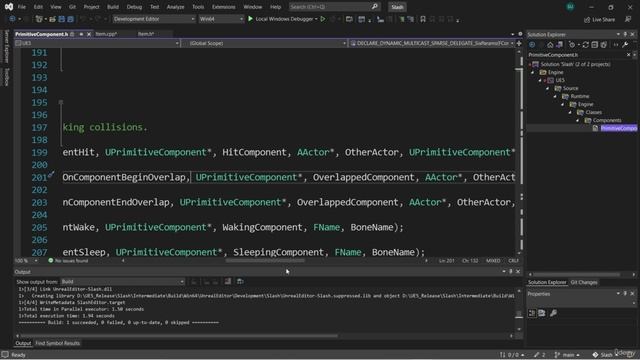Click the user account avatar
The image size is (640, 360).
570,7
